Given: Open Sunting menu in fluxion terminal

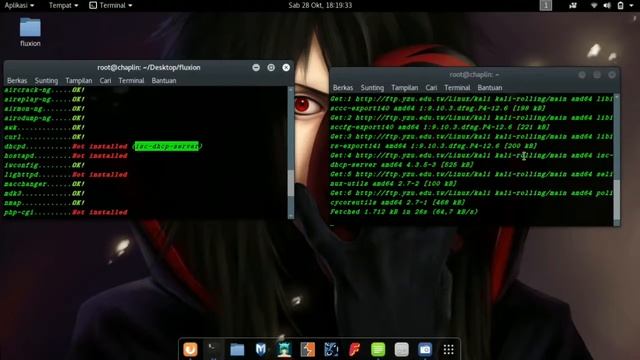Looking at the screenshot, I should tap(46, 80).
